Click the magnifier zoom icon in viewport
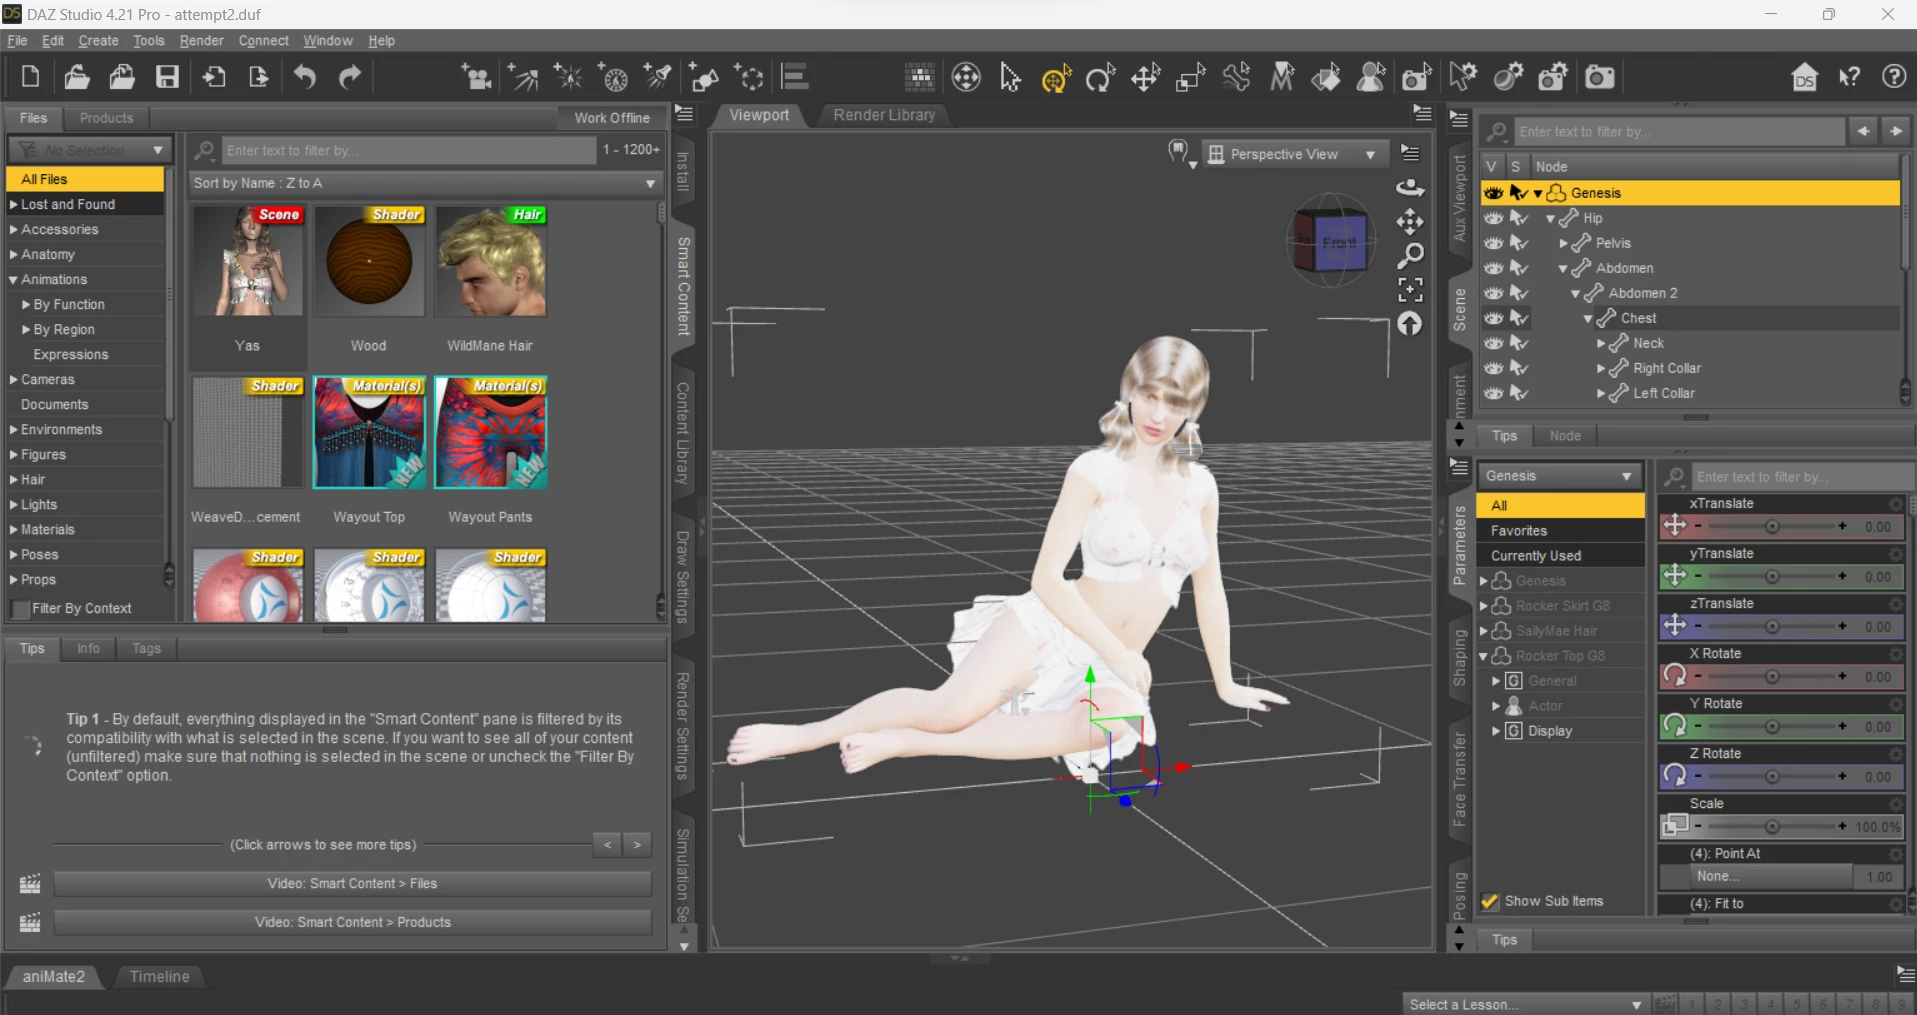This screenshot has width=1917, height=1015. coord(1410,256)
